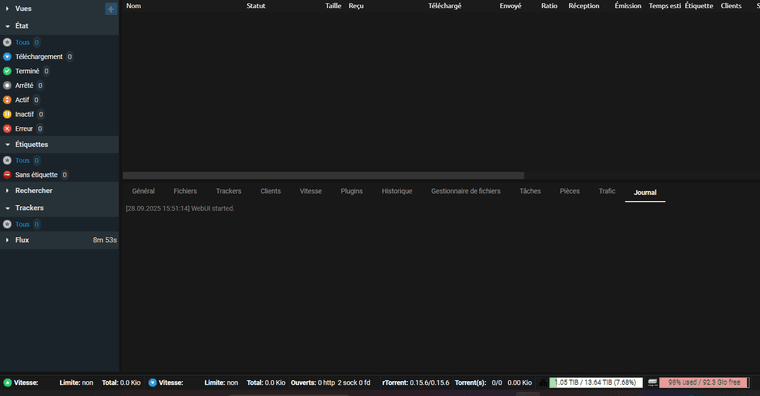Pick the orange Actif status icon
760x396 pixels.
(x=7, y=100)
